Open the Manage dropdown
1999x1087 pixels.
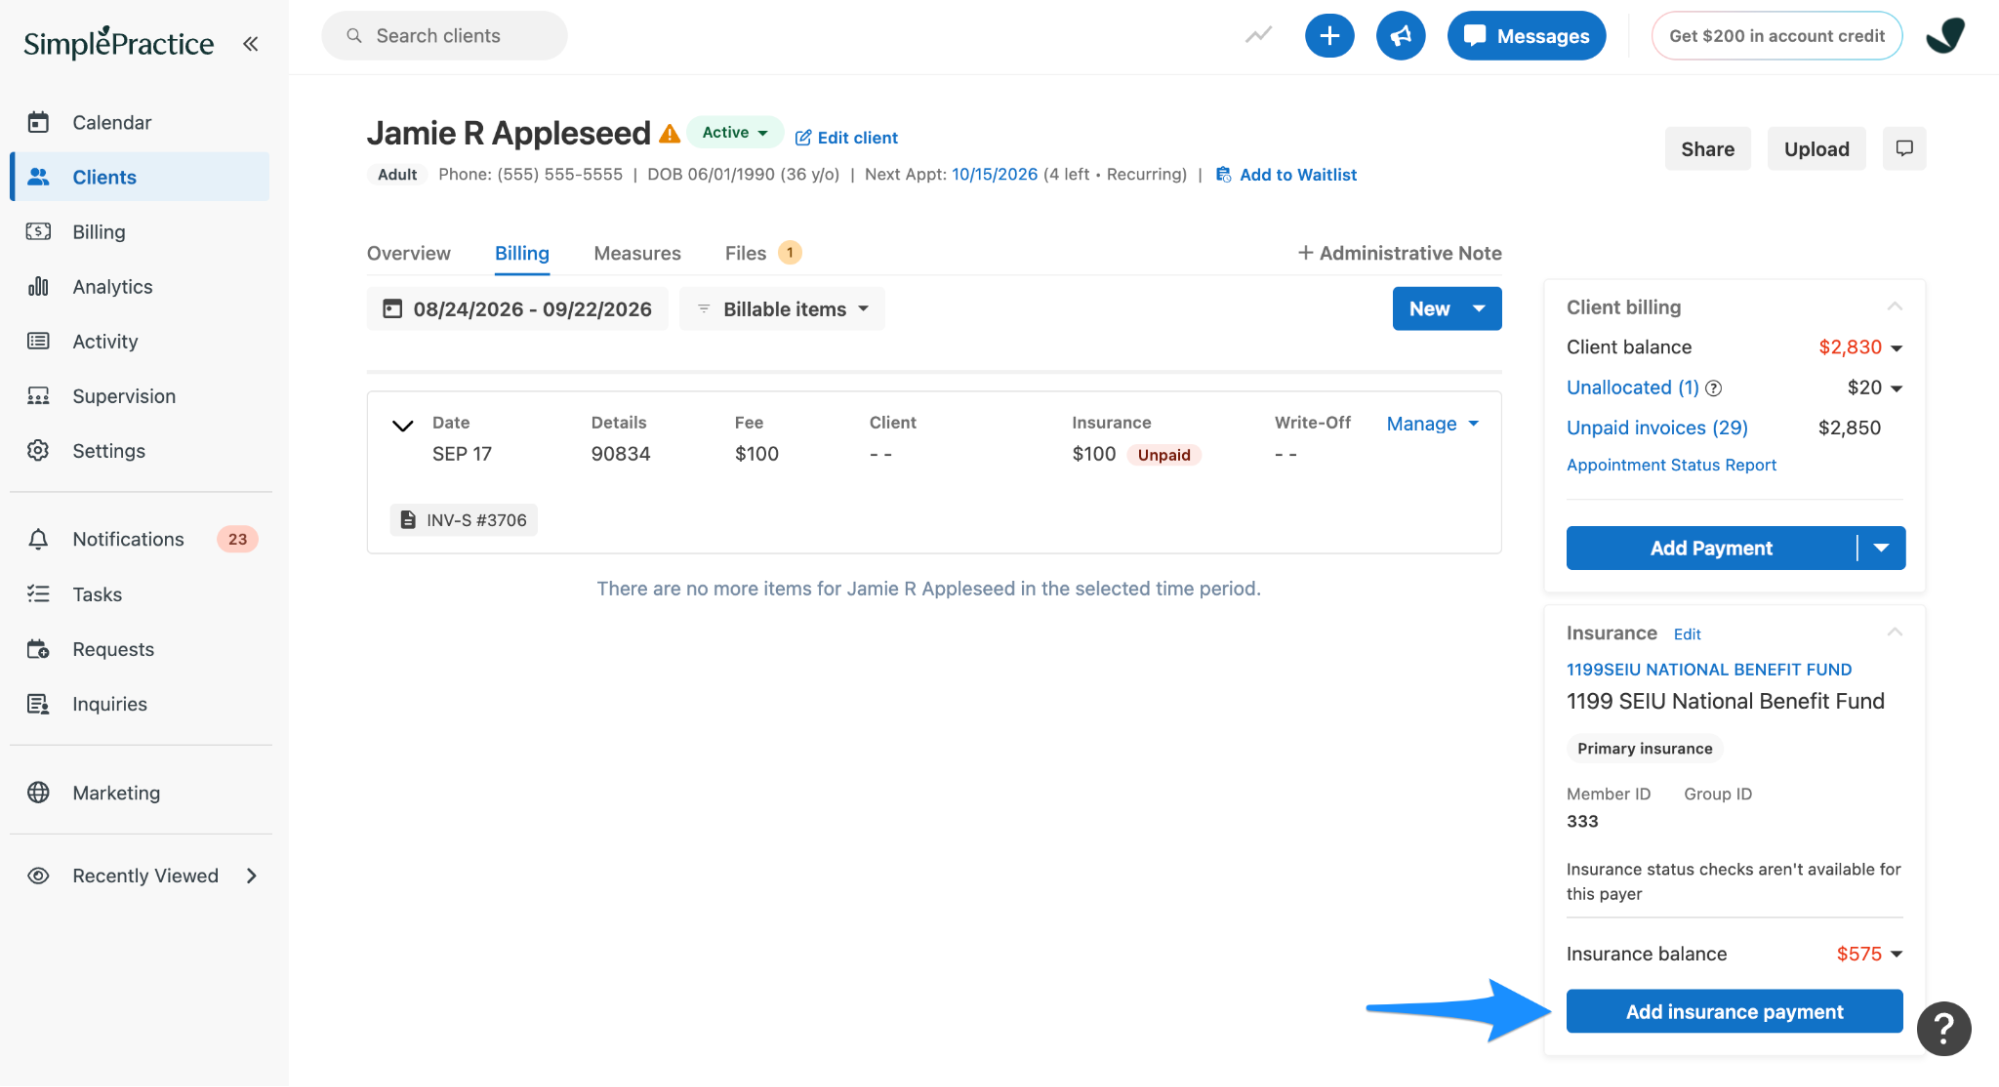click(x=1432, y=424)
